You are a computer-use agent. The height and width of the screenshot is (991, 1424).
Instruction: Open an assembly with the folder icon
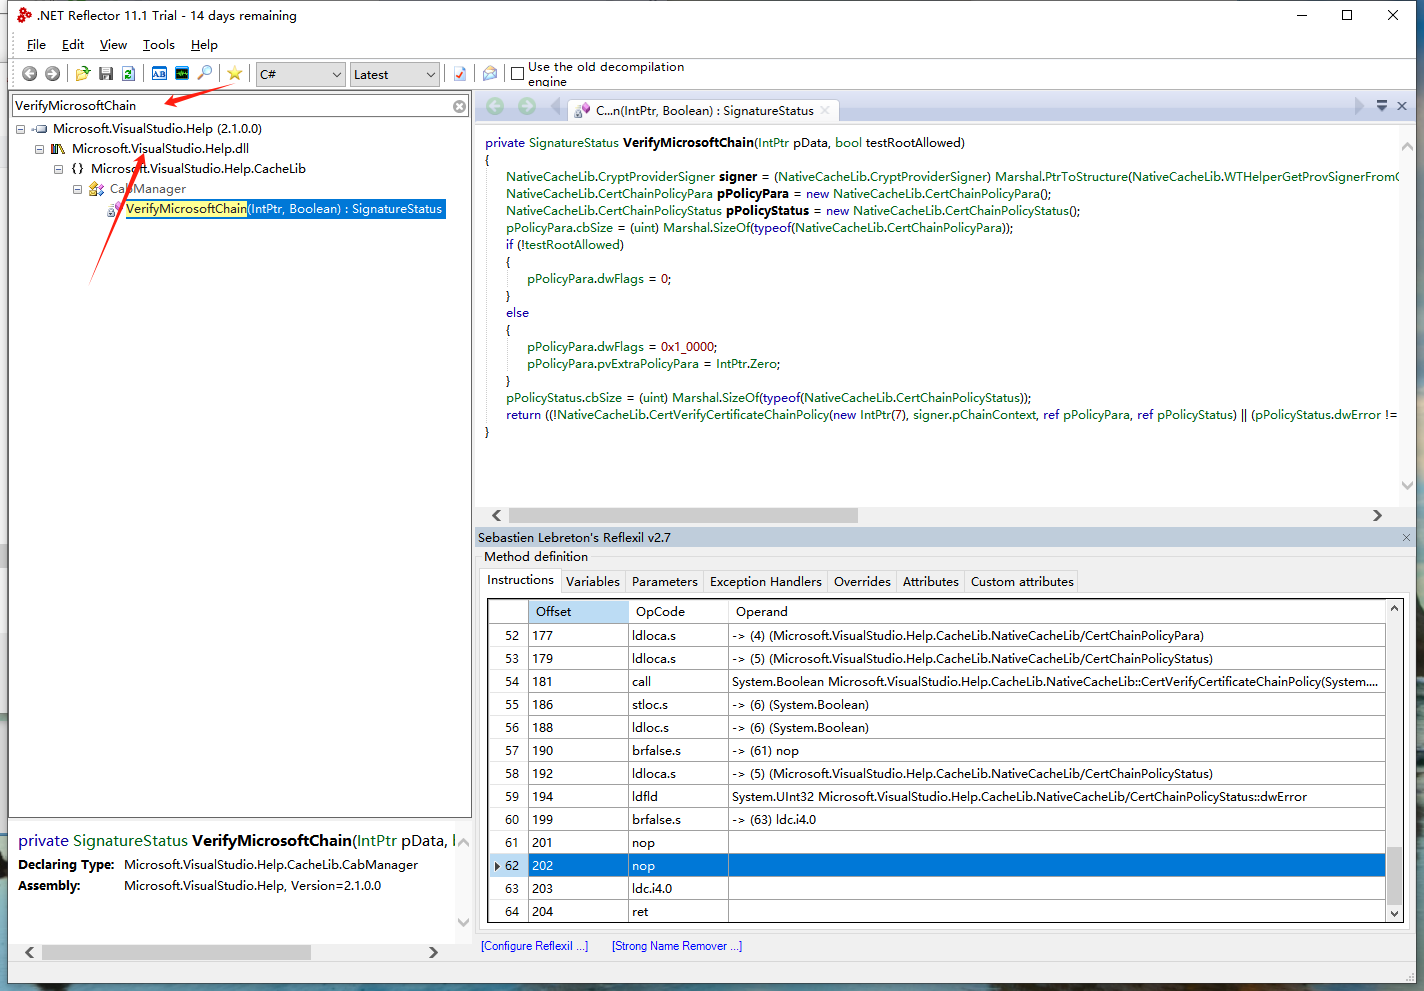coord(83,74)
